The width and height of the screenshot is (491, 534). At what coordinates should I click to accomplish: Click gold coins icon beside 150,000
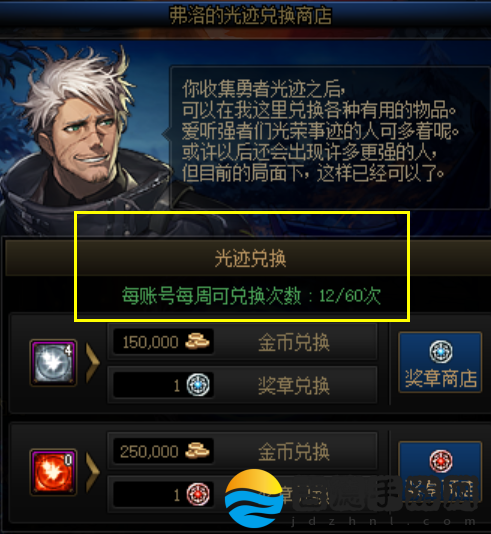[197, 341]
